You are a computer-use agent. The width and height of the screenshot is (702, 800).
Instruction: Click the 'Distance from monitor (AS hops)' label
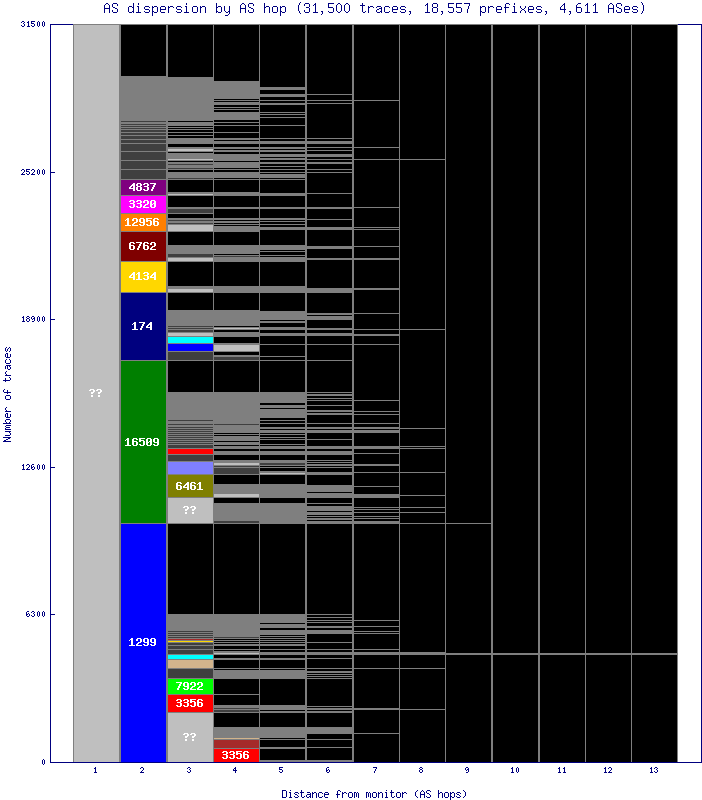(374, 793)
